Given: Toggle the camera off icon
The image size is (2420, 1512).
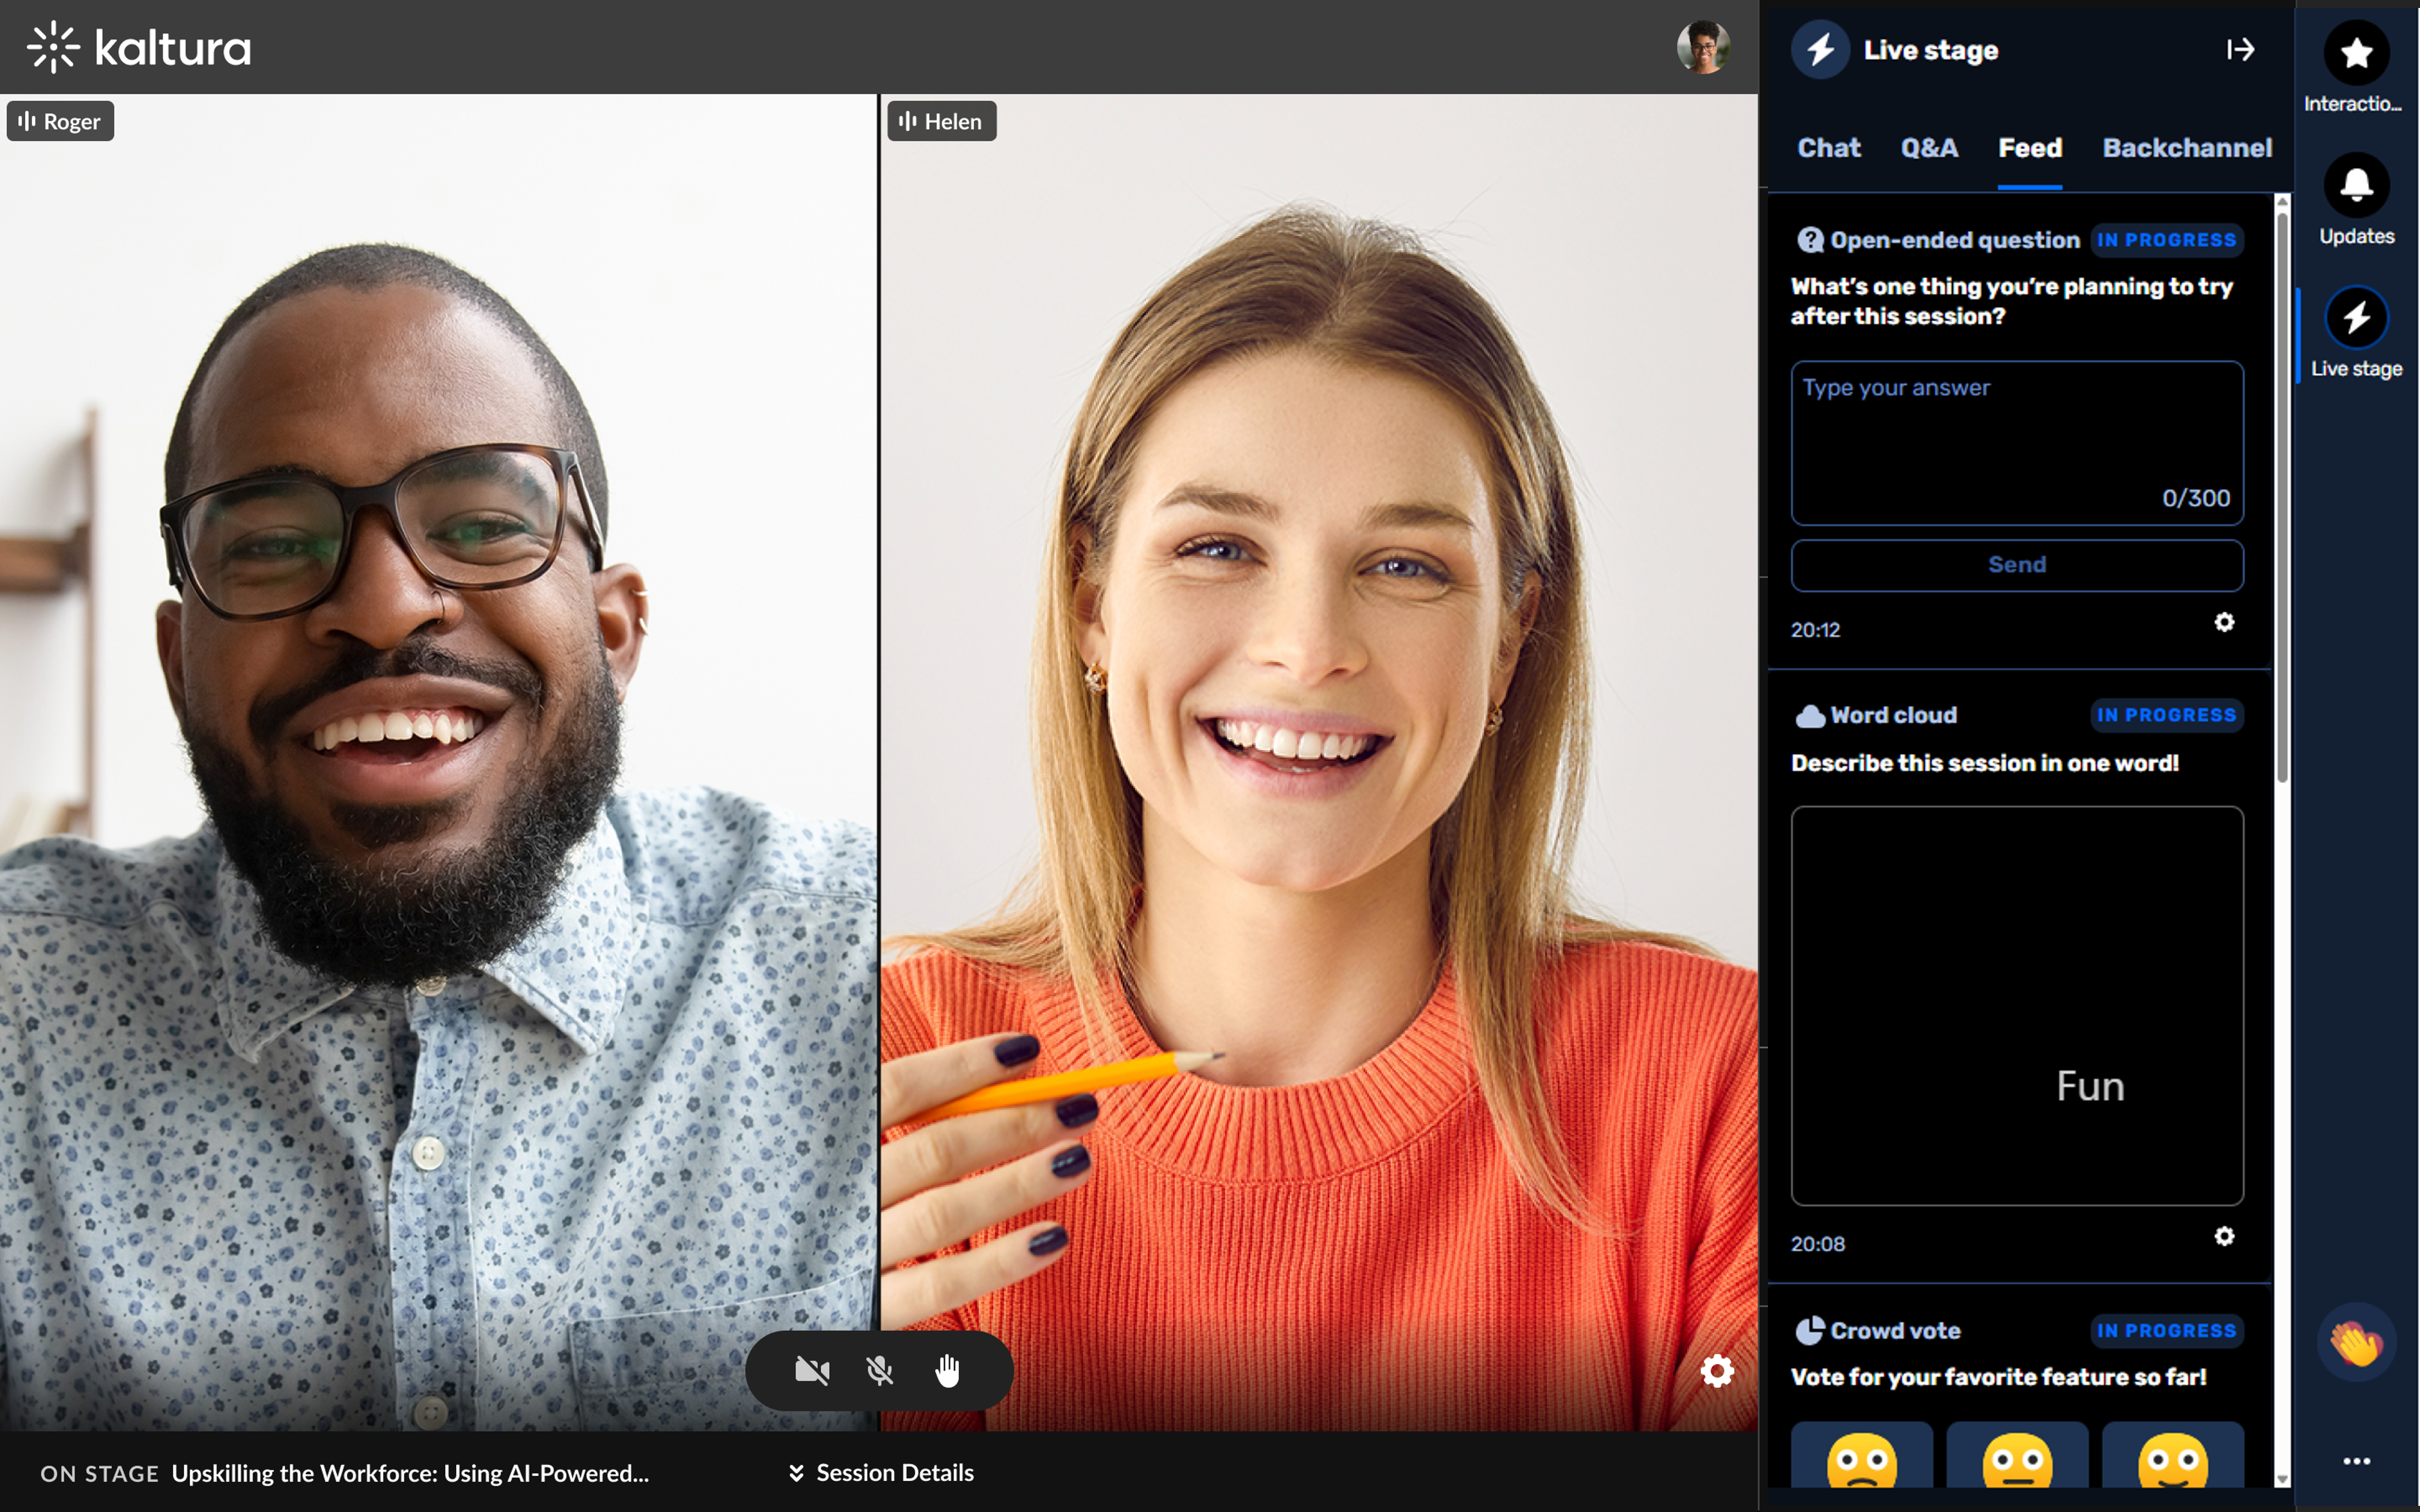Looking at the screenshot, I should [x=811, y=1370].
